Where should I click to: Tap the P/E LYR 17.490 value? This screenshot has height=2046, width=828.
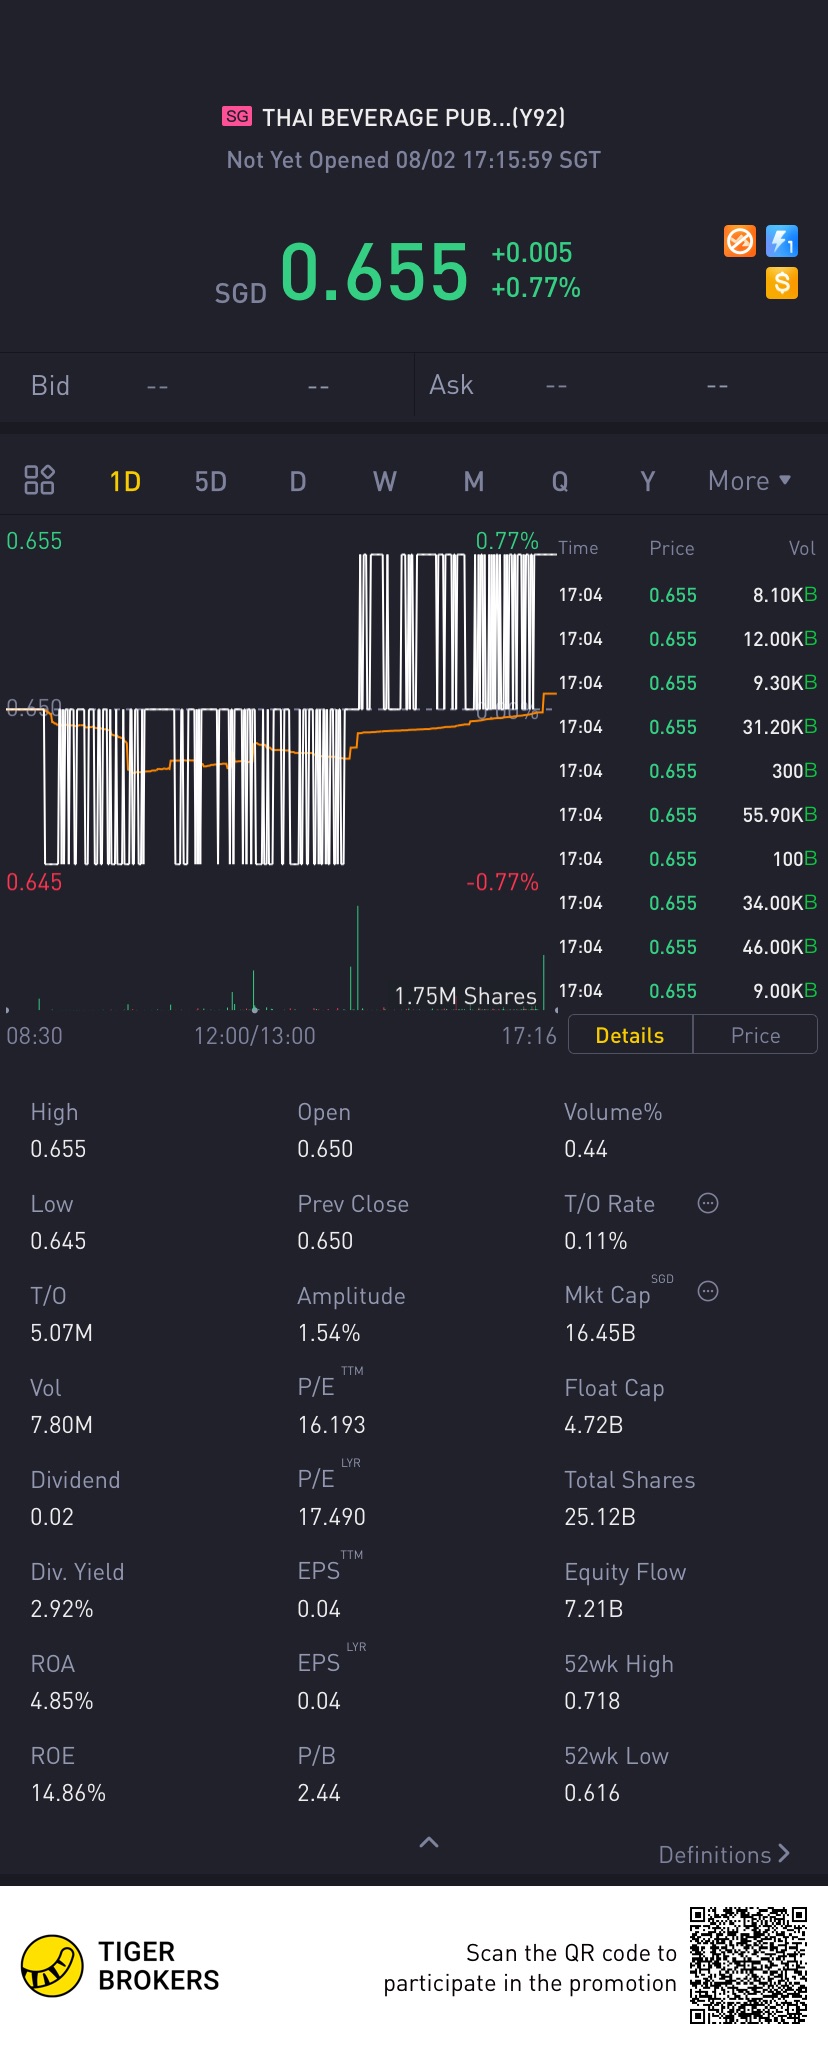332,1517
